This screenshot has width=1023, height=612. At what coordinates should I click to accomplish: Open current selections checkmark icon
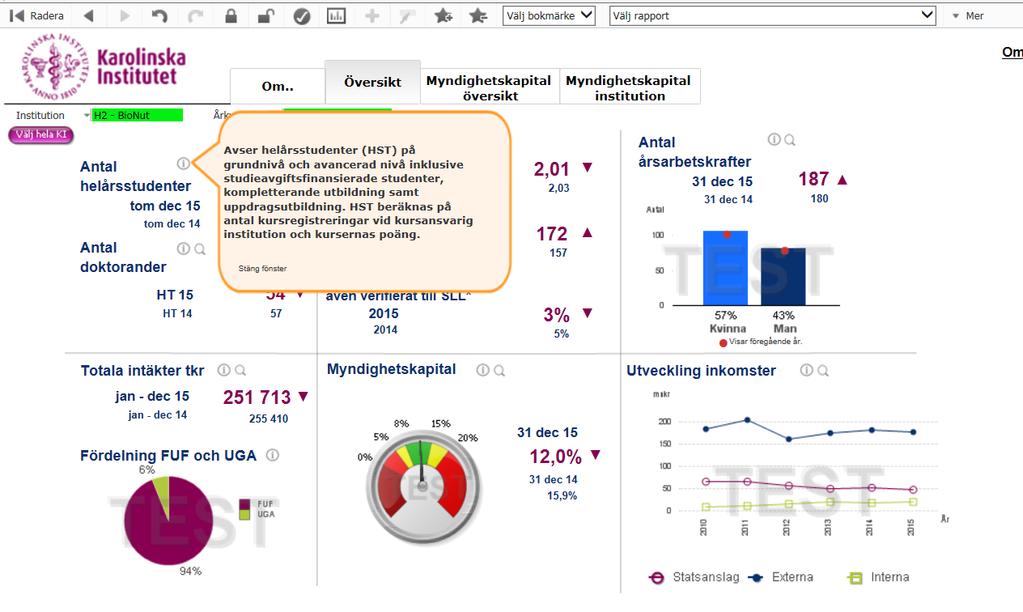click(x=301, y=16)
